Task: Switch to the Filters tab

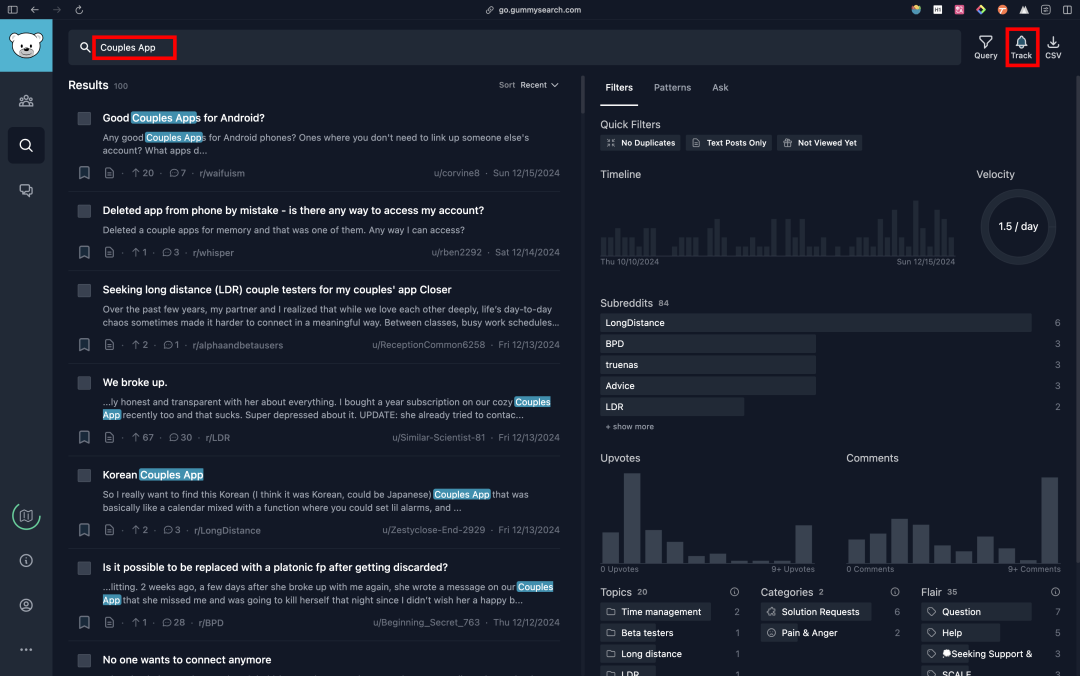Action: [619, 88]
